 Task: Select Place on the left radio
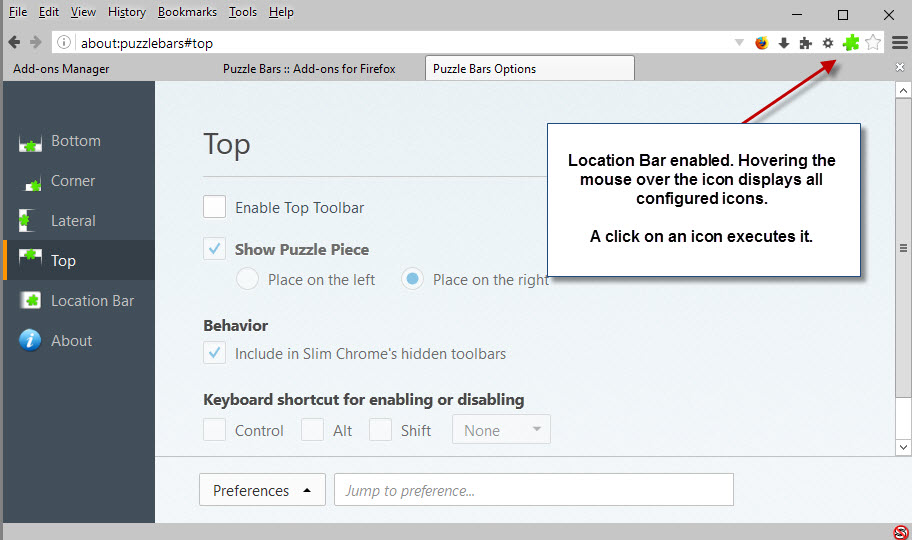[x=247, y=279]
